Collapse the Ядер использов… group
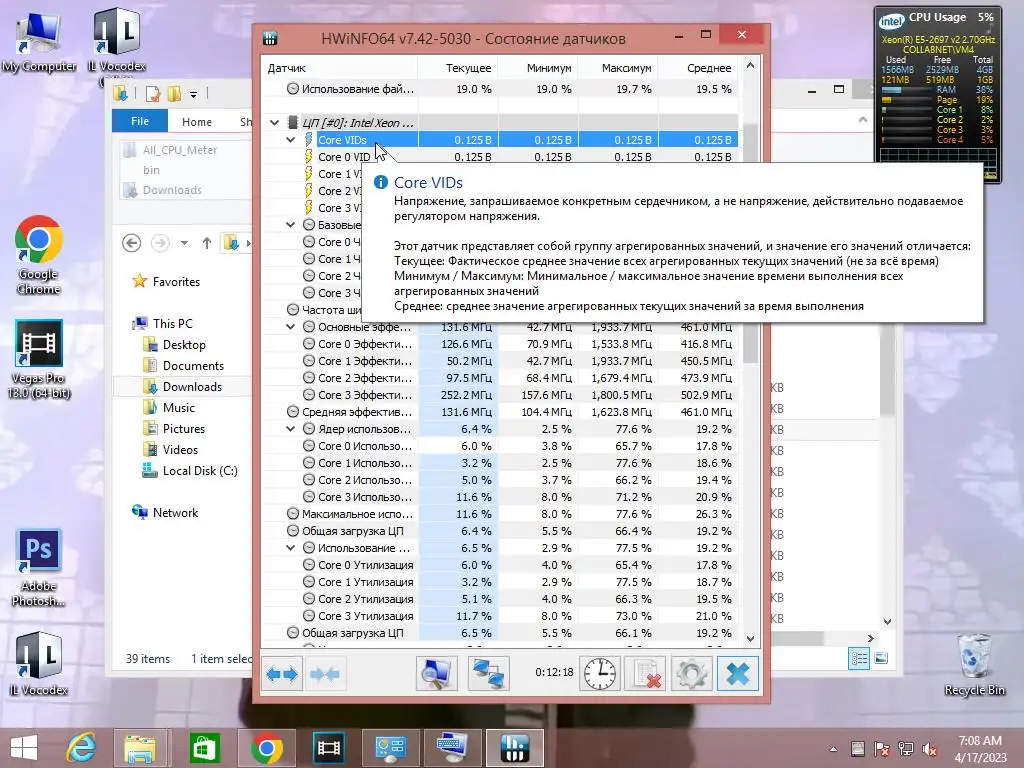 tap(291, 429)
